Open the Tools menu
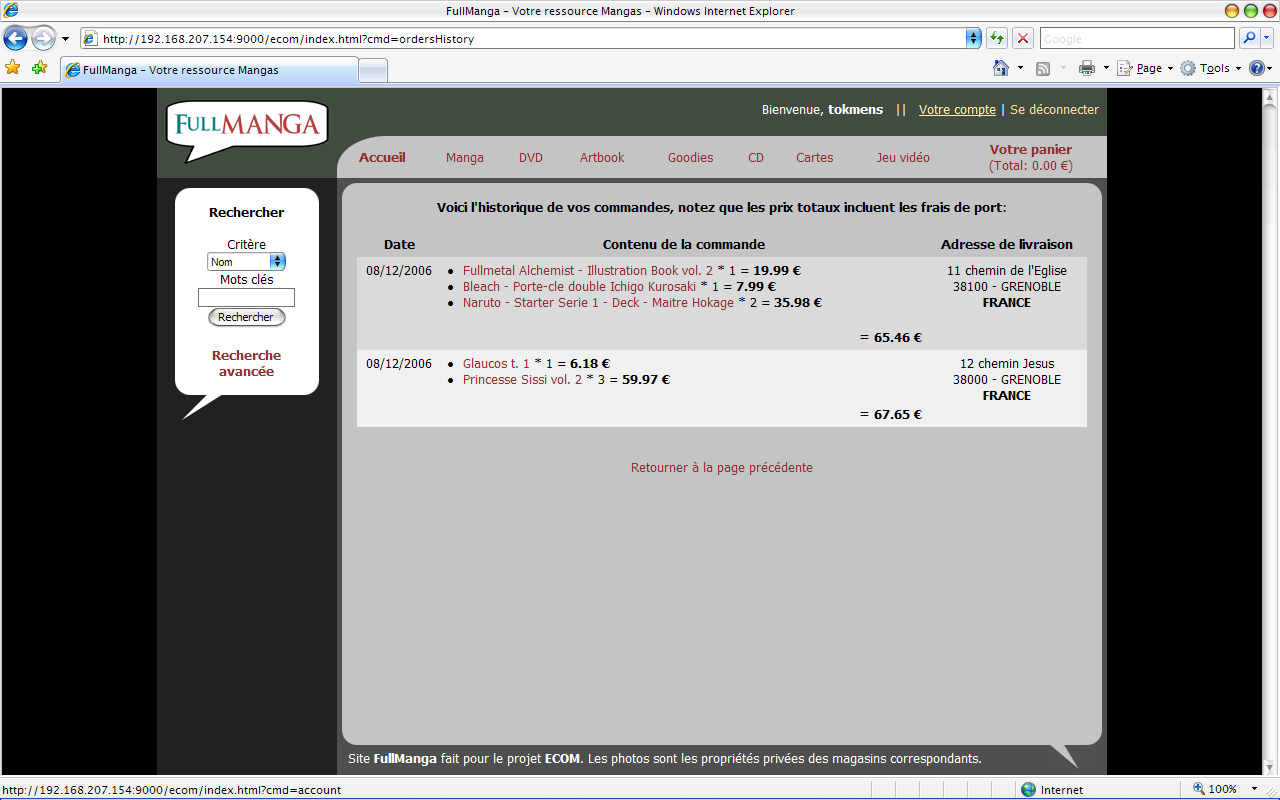The width and height of the screenshot is (1280, 800). 1210,68
